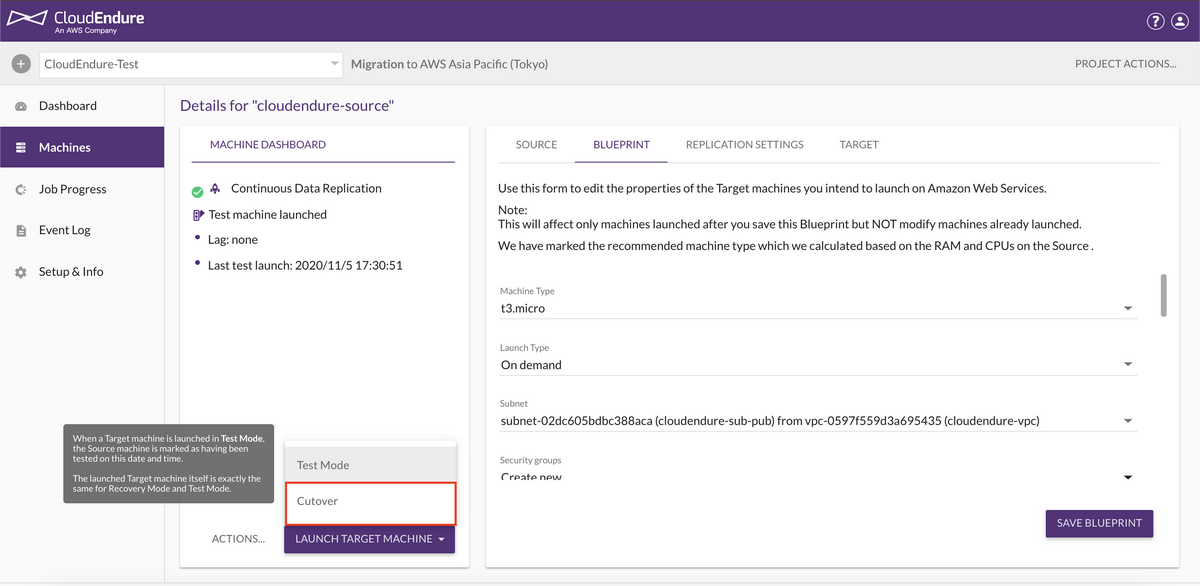Open the ACTIONS... menu
The image size is (1200, 586).
238,539
